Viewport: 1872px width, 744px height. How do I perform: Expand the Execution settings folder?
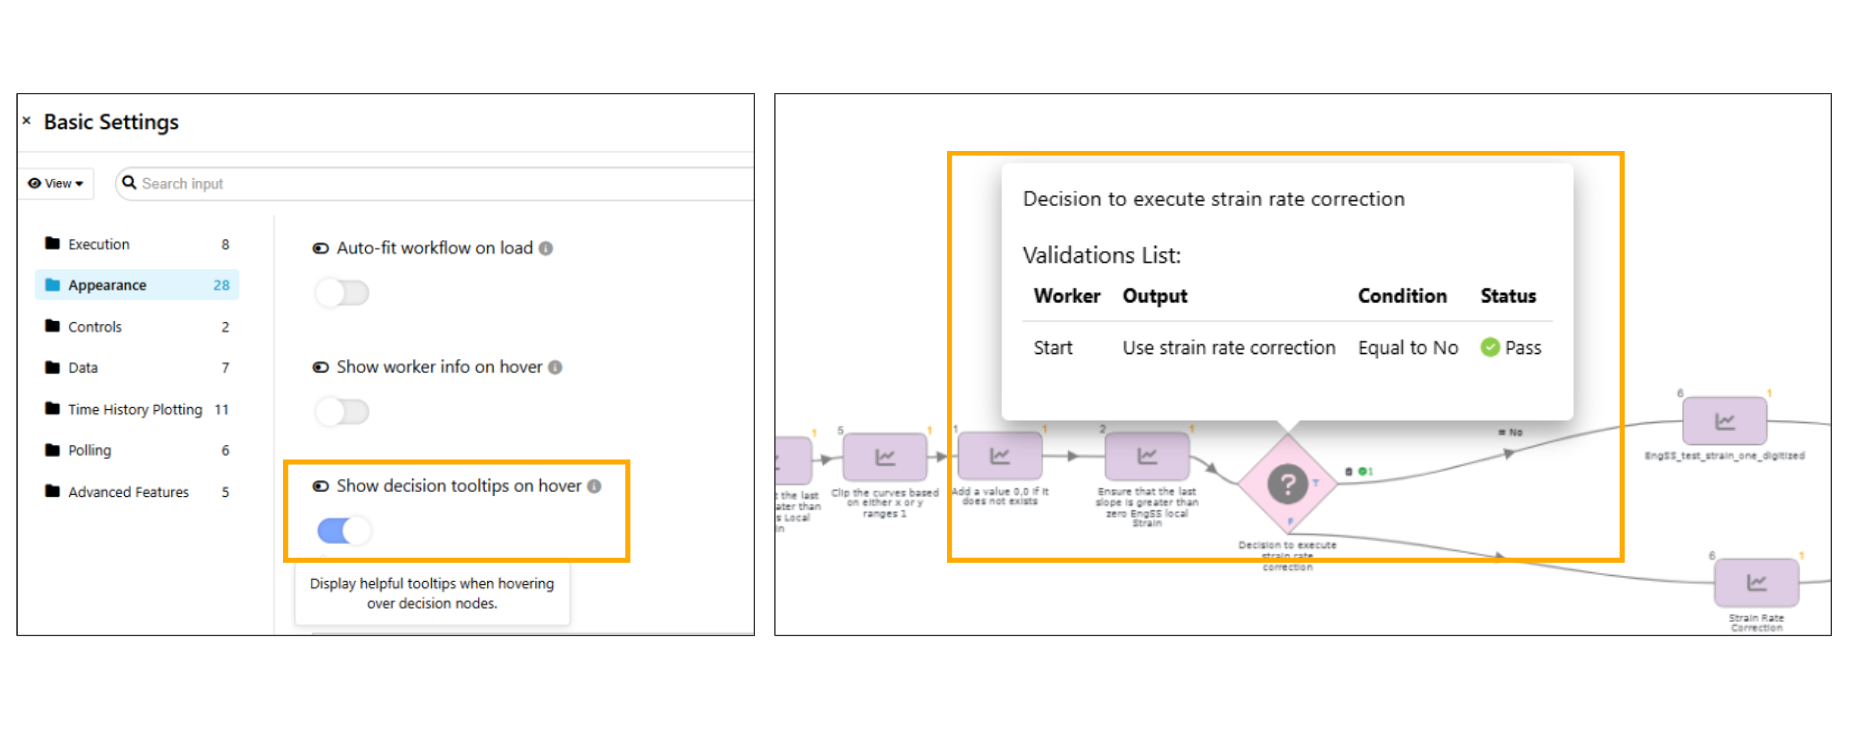pos(99,245)
